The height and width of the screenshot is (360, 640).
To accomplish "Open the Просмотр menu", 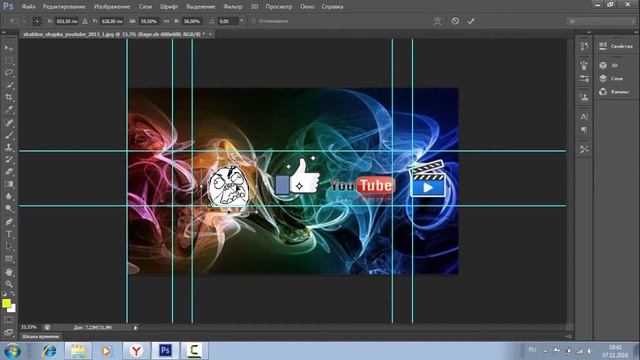I will [x=279, y=7].
